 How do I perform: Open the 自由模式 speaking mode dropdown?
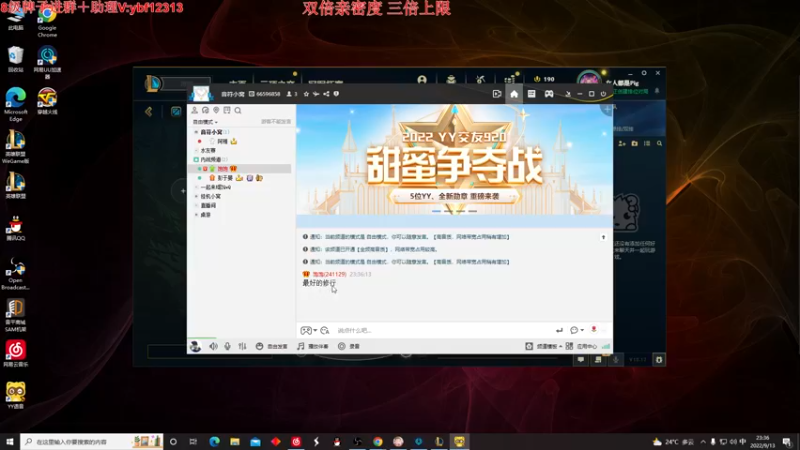(x=205, y=122)
